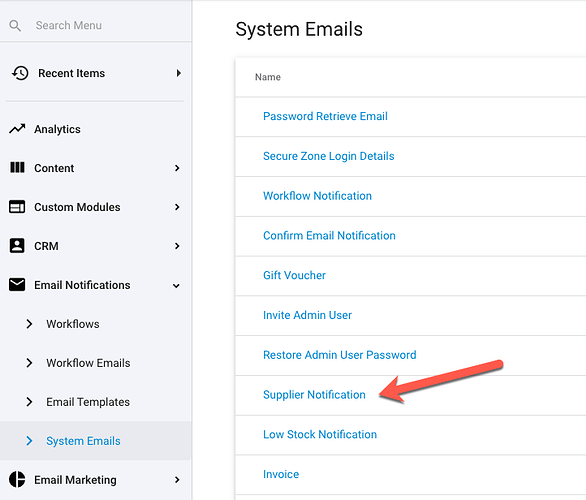The height and width of the screenshot is (500, 586).
Task: Click the Recent Items history icon
Action: click(x=20, y=73)
